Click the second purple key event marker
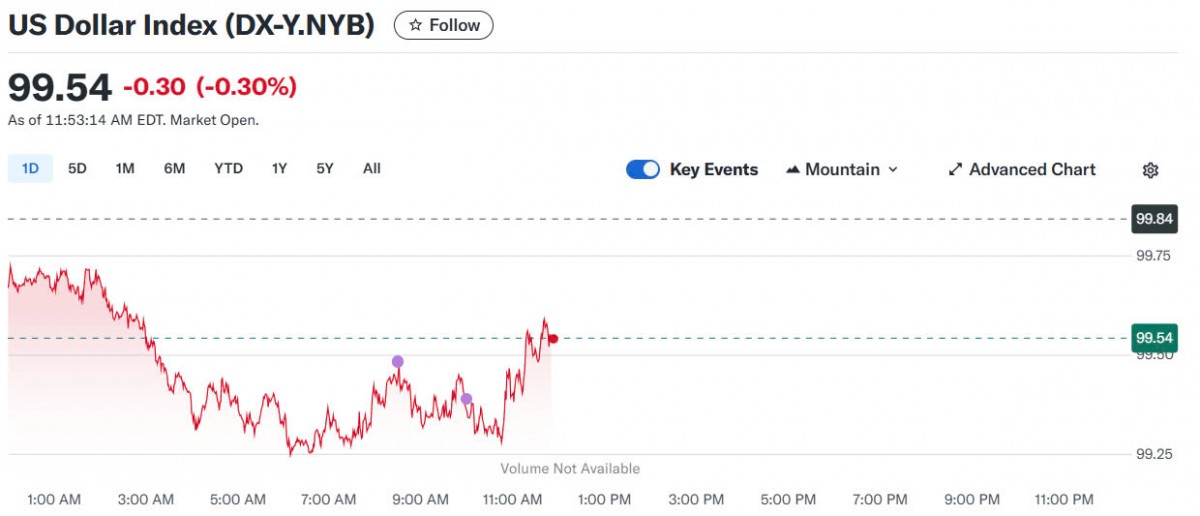The image size is (1200, 516). click(466, 399)
